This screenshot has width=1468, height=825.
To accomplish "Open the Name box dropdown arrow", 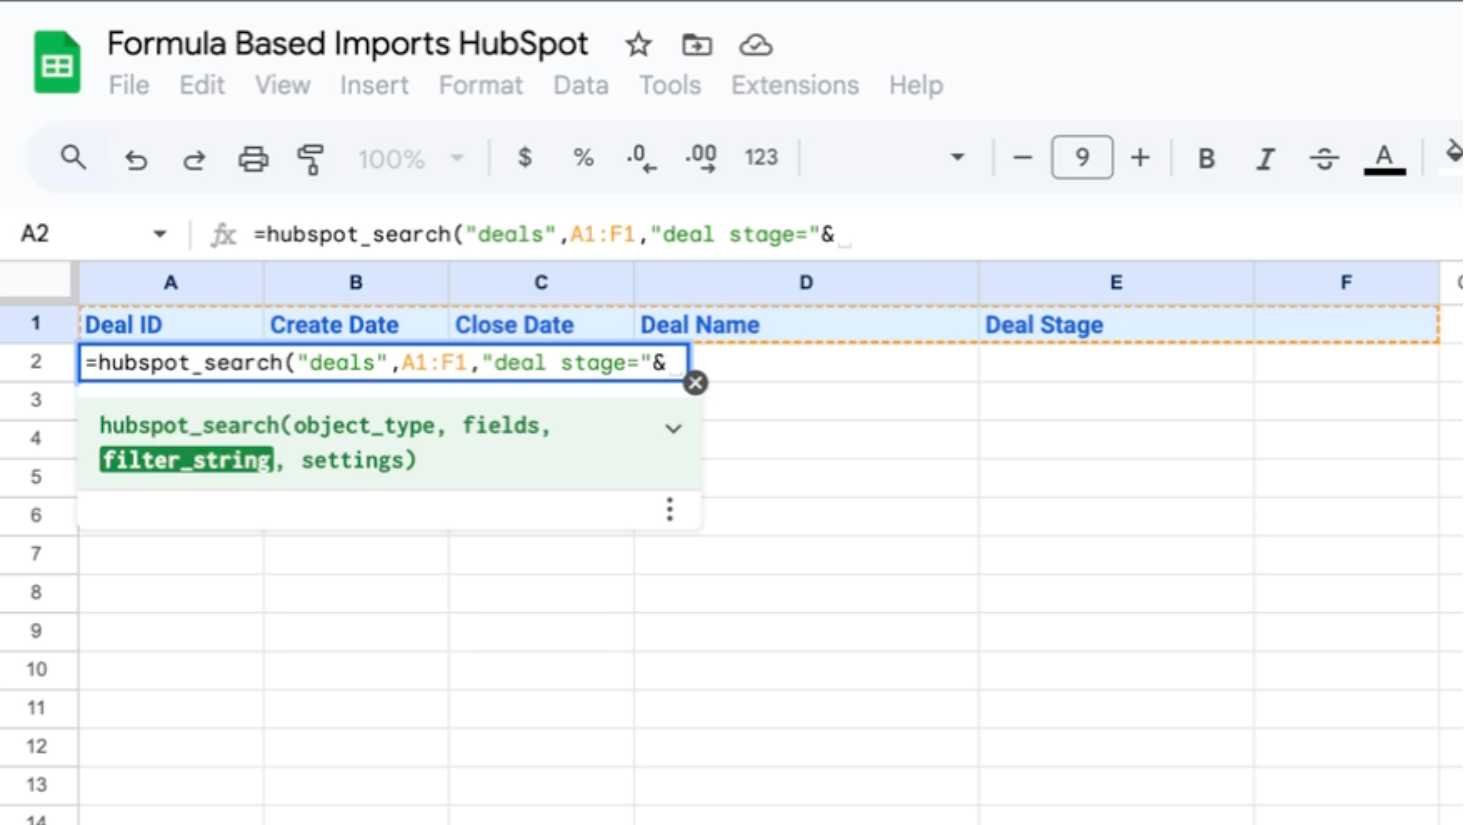I will (159, 234).
